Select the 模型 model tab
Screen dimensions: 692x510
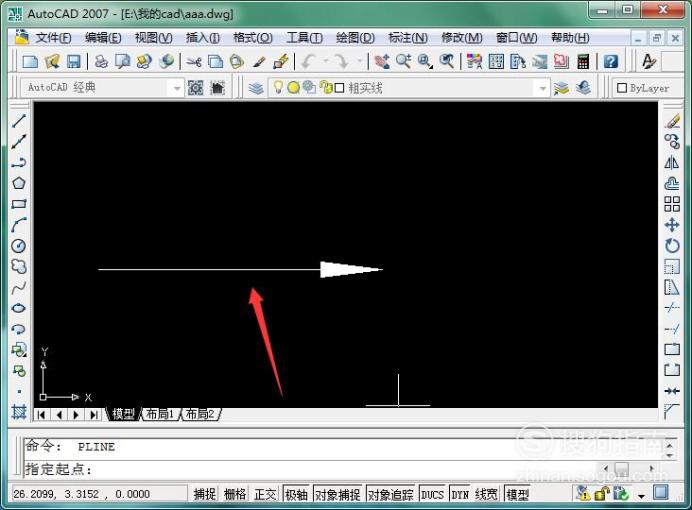123,414
